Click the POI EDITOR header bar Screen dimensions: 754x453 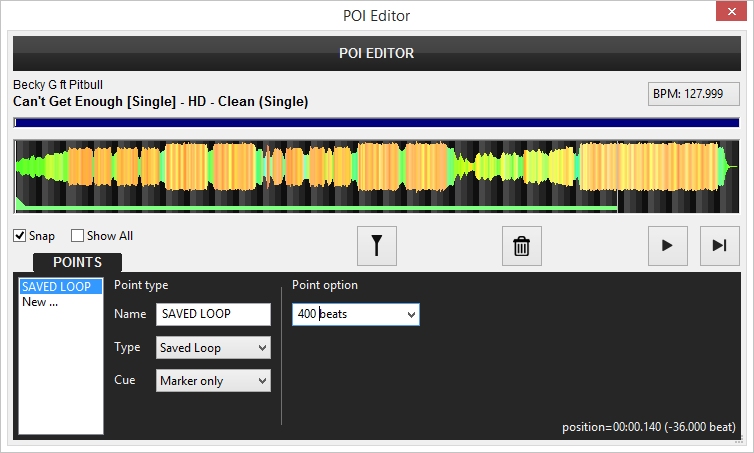tap(376, 53)
